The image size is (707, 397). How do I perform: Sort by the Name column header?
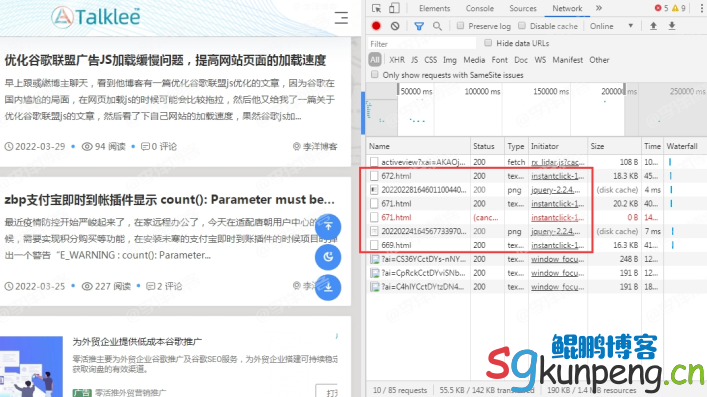pyautogui.click(x=418, y=146)
